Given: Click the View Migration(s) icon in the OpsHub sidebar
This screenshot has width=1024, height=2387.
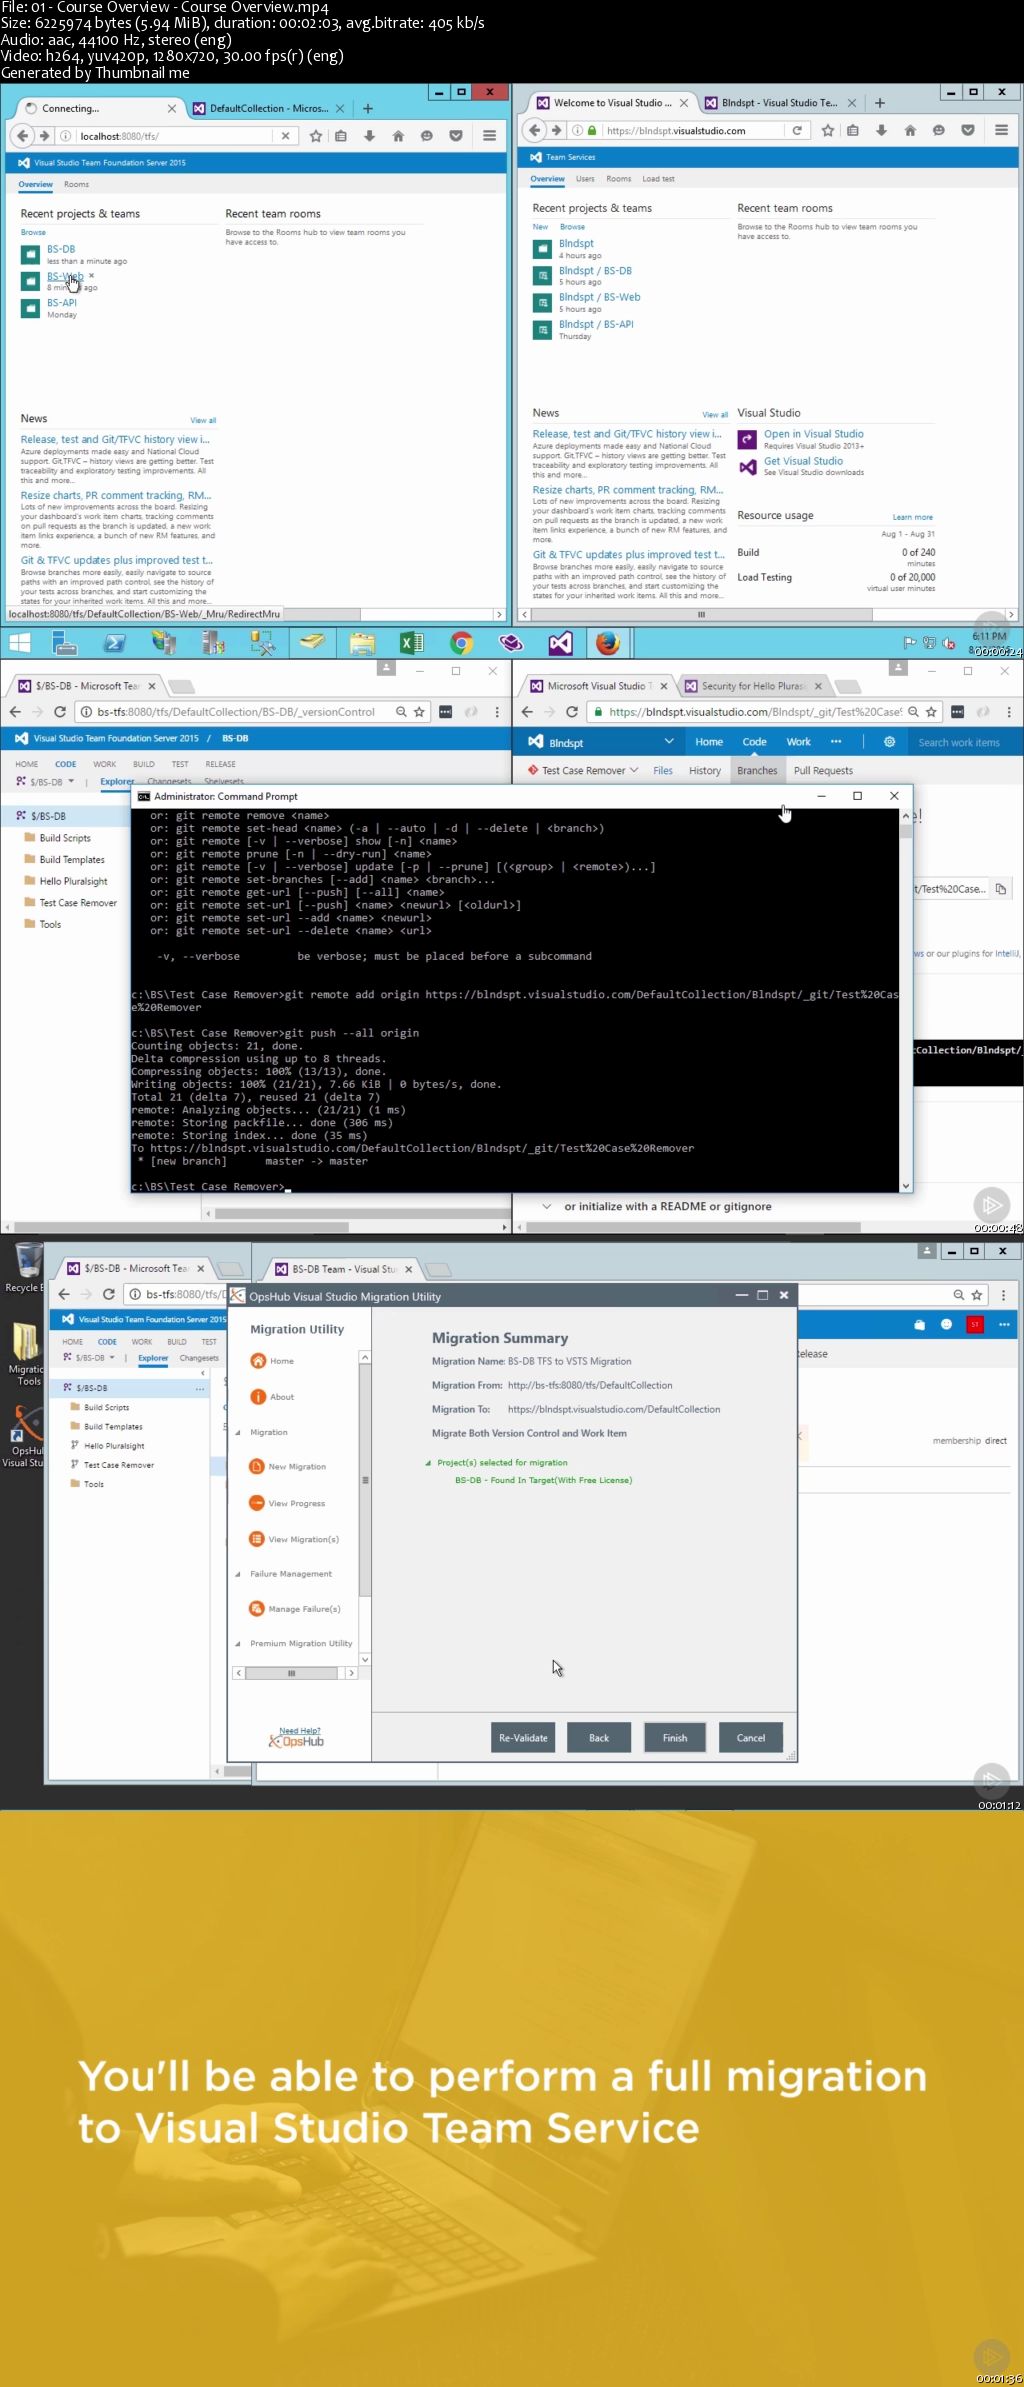Looking at the screenshot, I should point(257,1539).
